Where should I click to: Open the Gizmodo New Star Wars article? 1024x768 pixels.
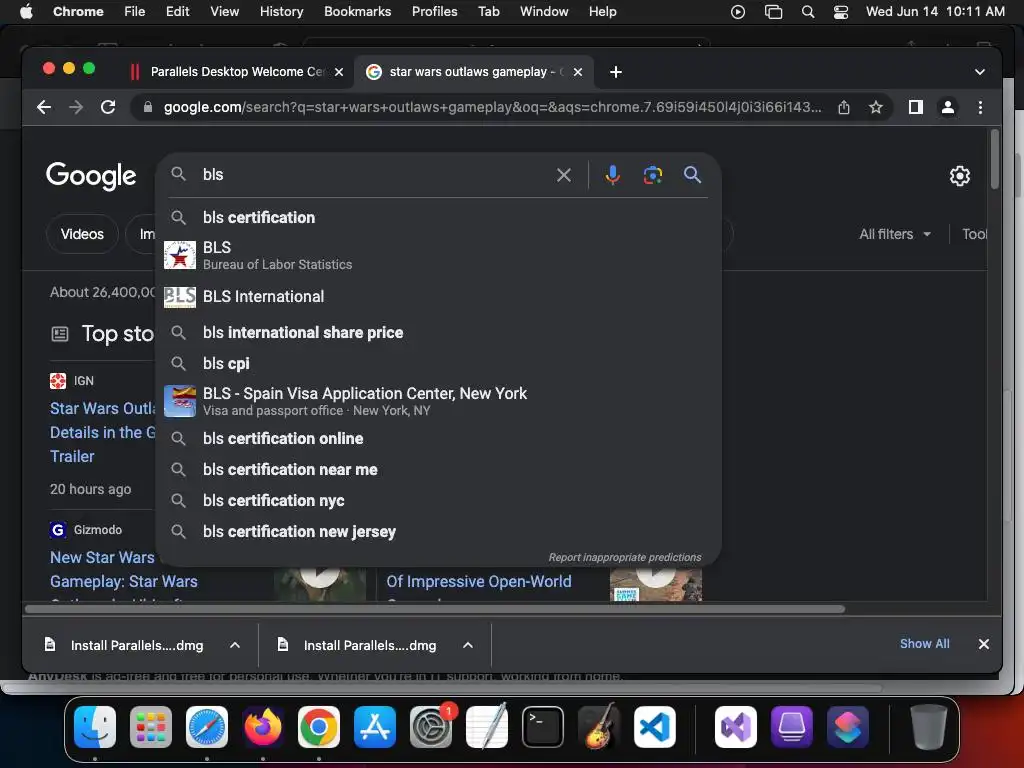(x=123, y=569)
